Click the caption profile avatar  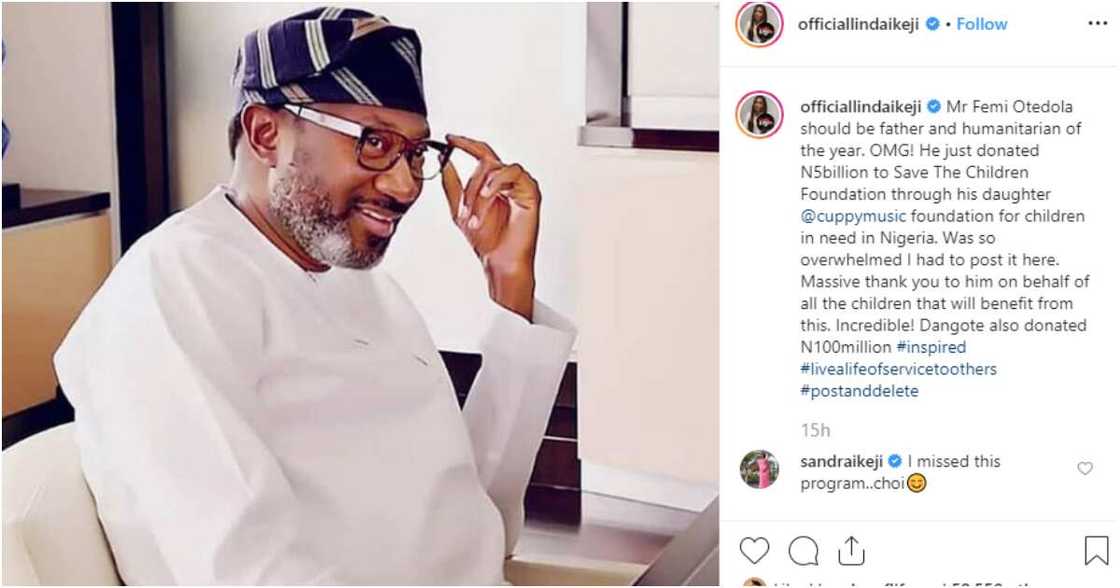[x=759, y=114]
